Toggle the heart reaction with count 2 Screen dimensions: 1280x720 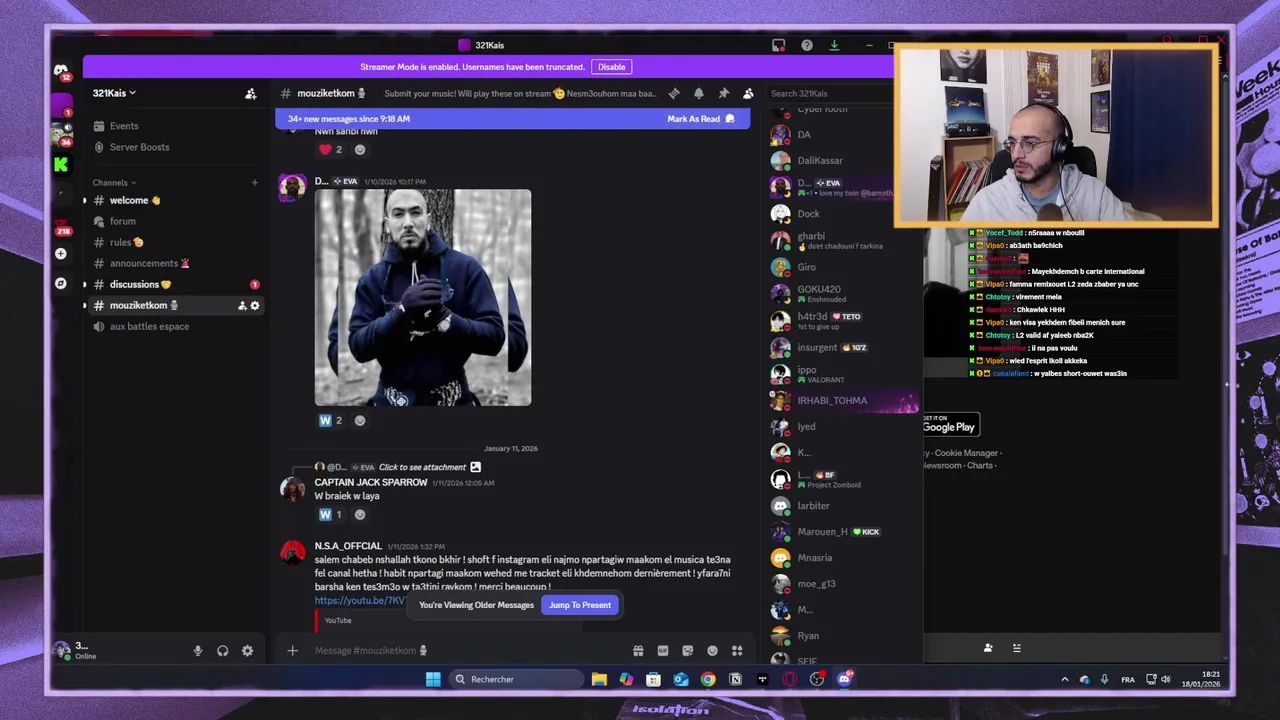(331, 150)
